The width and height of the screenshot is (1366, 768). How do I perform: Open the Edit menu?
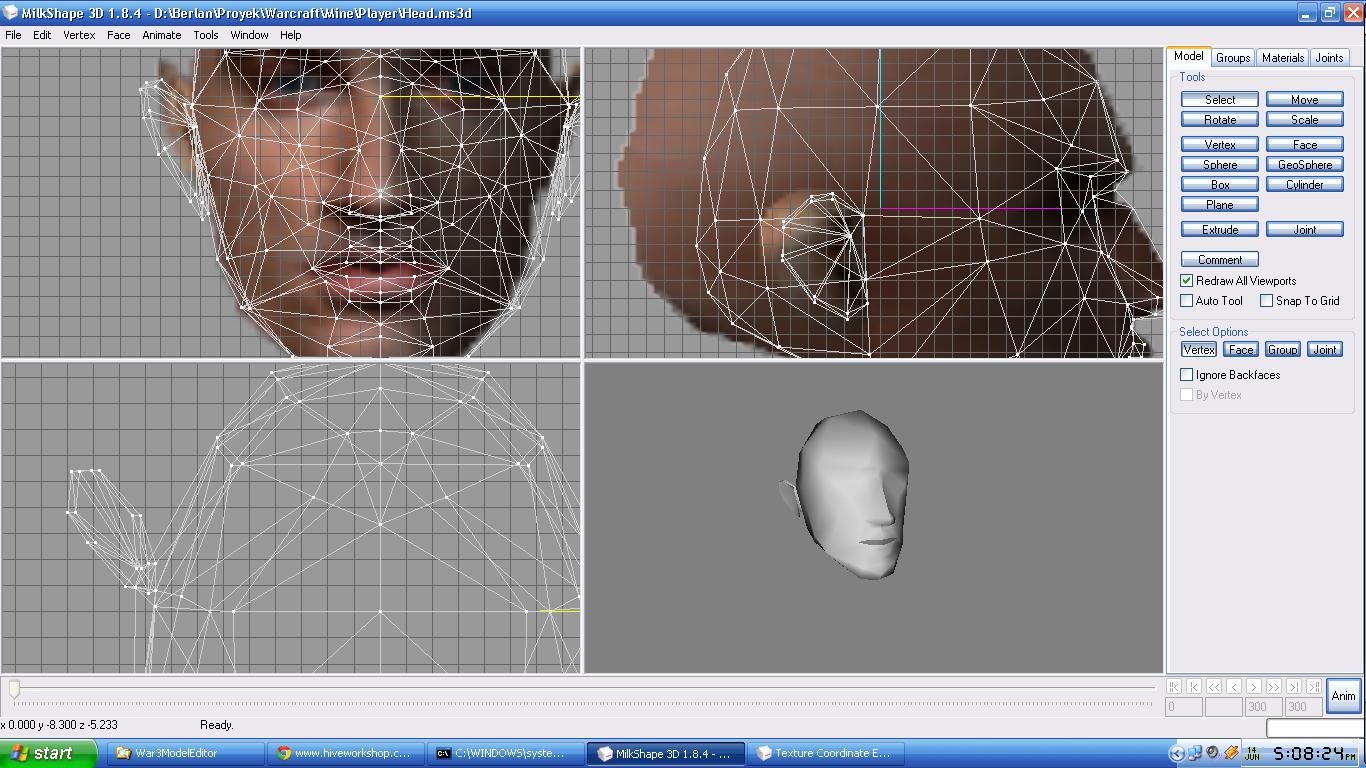point(42,35)
